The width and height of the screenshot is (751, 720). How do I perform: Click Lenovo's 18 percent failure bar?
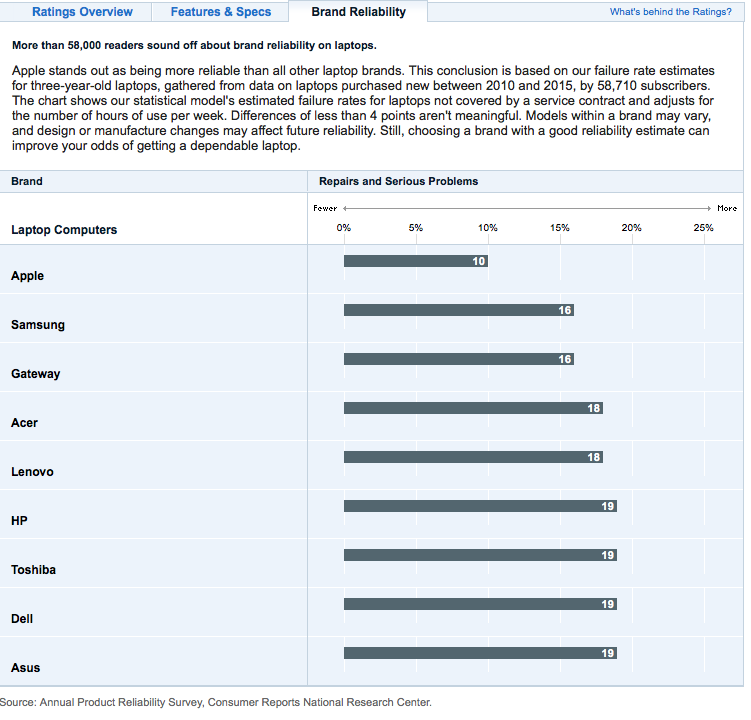(473, 457)
